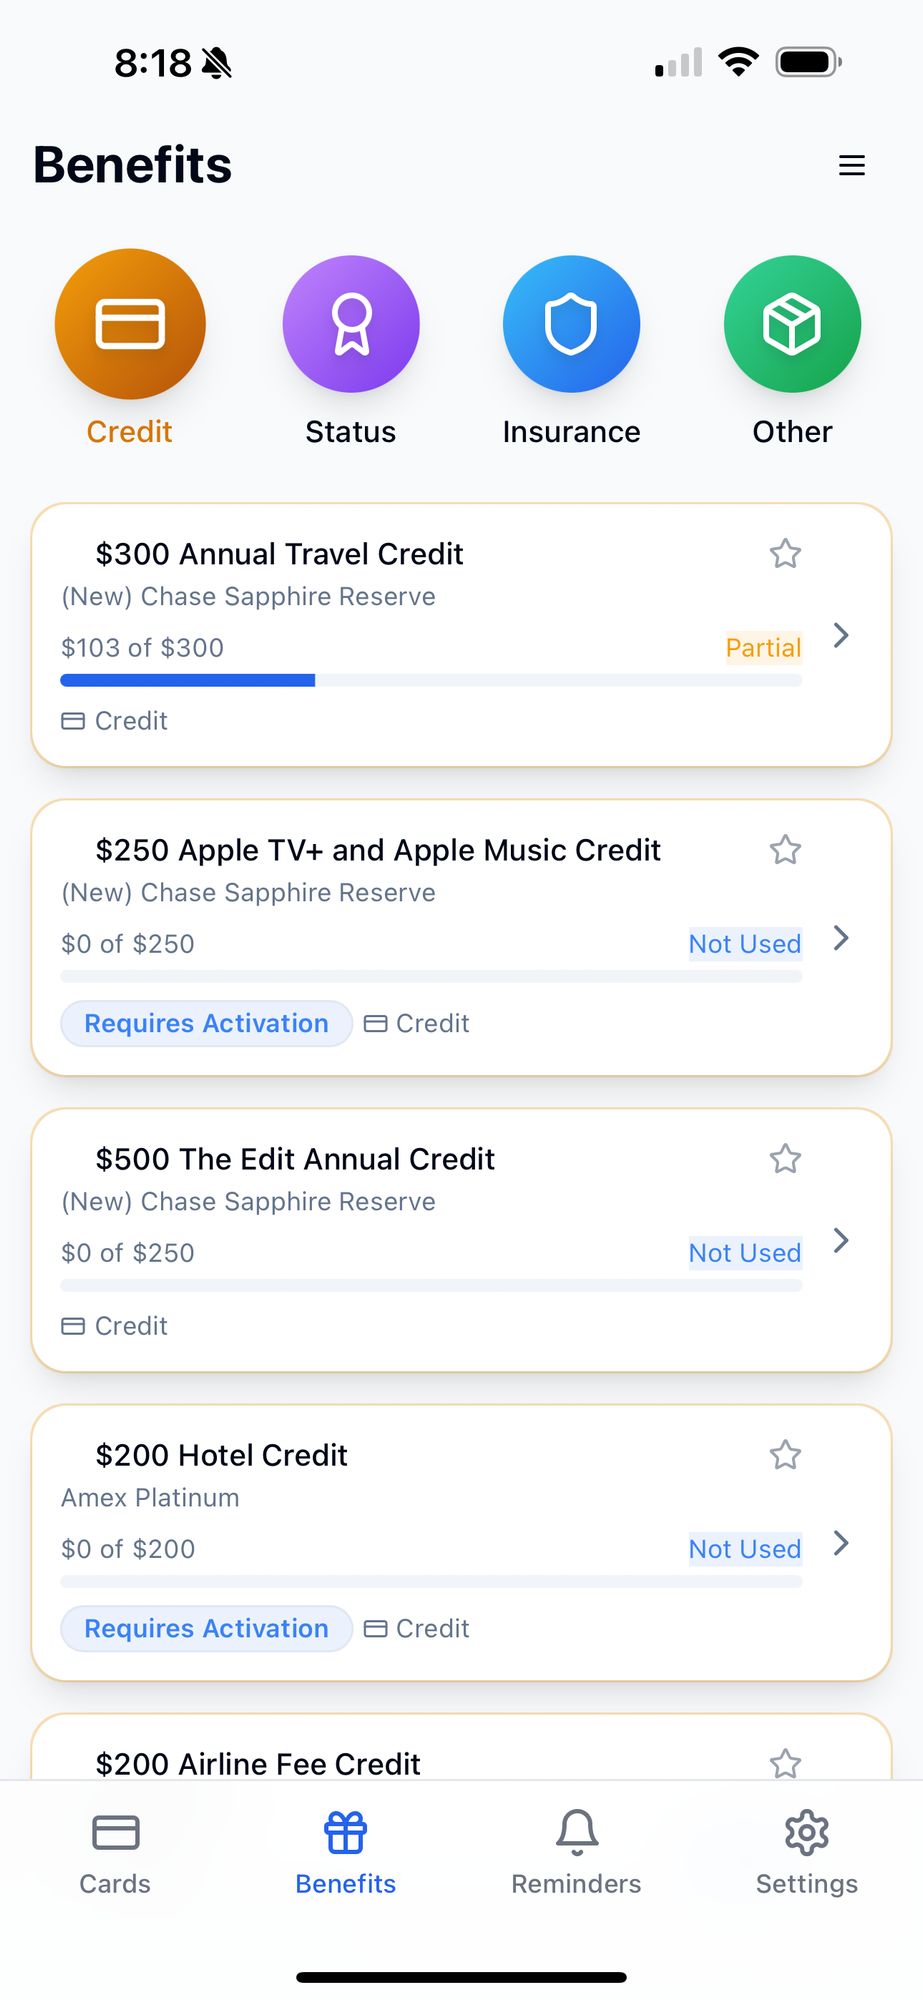
Task: Tap Requires Activation on Hotel Credit
Action: coord(207,1628)
